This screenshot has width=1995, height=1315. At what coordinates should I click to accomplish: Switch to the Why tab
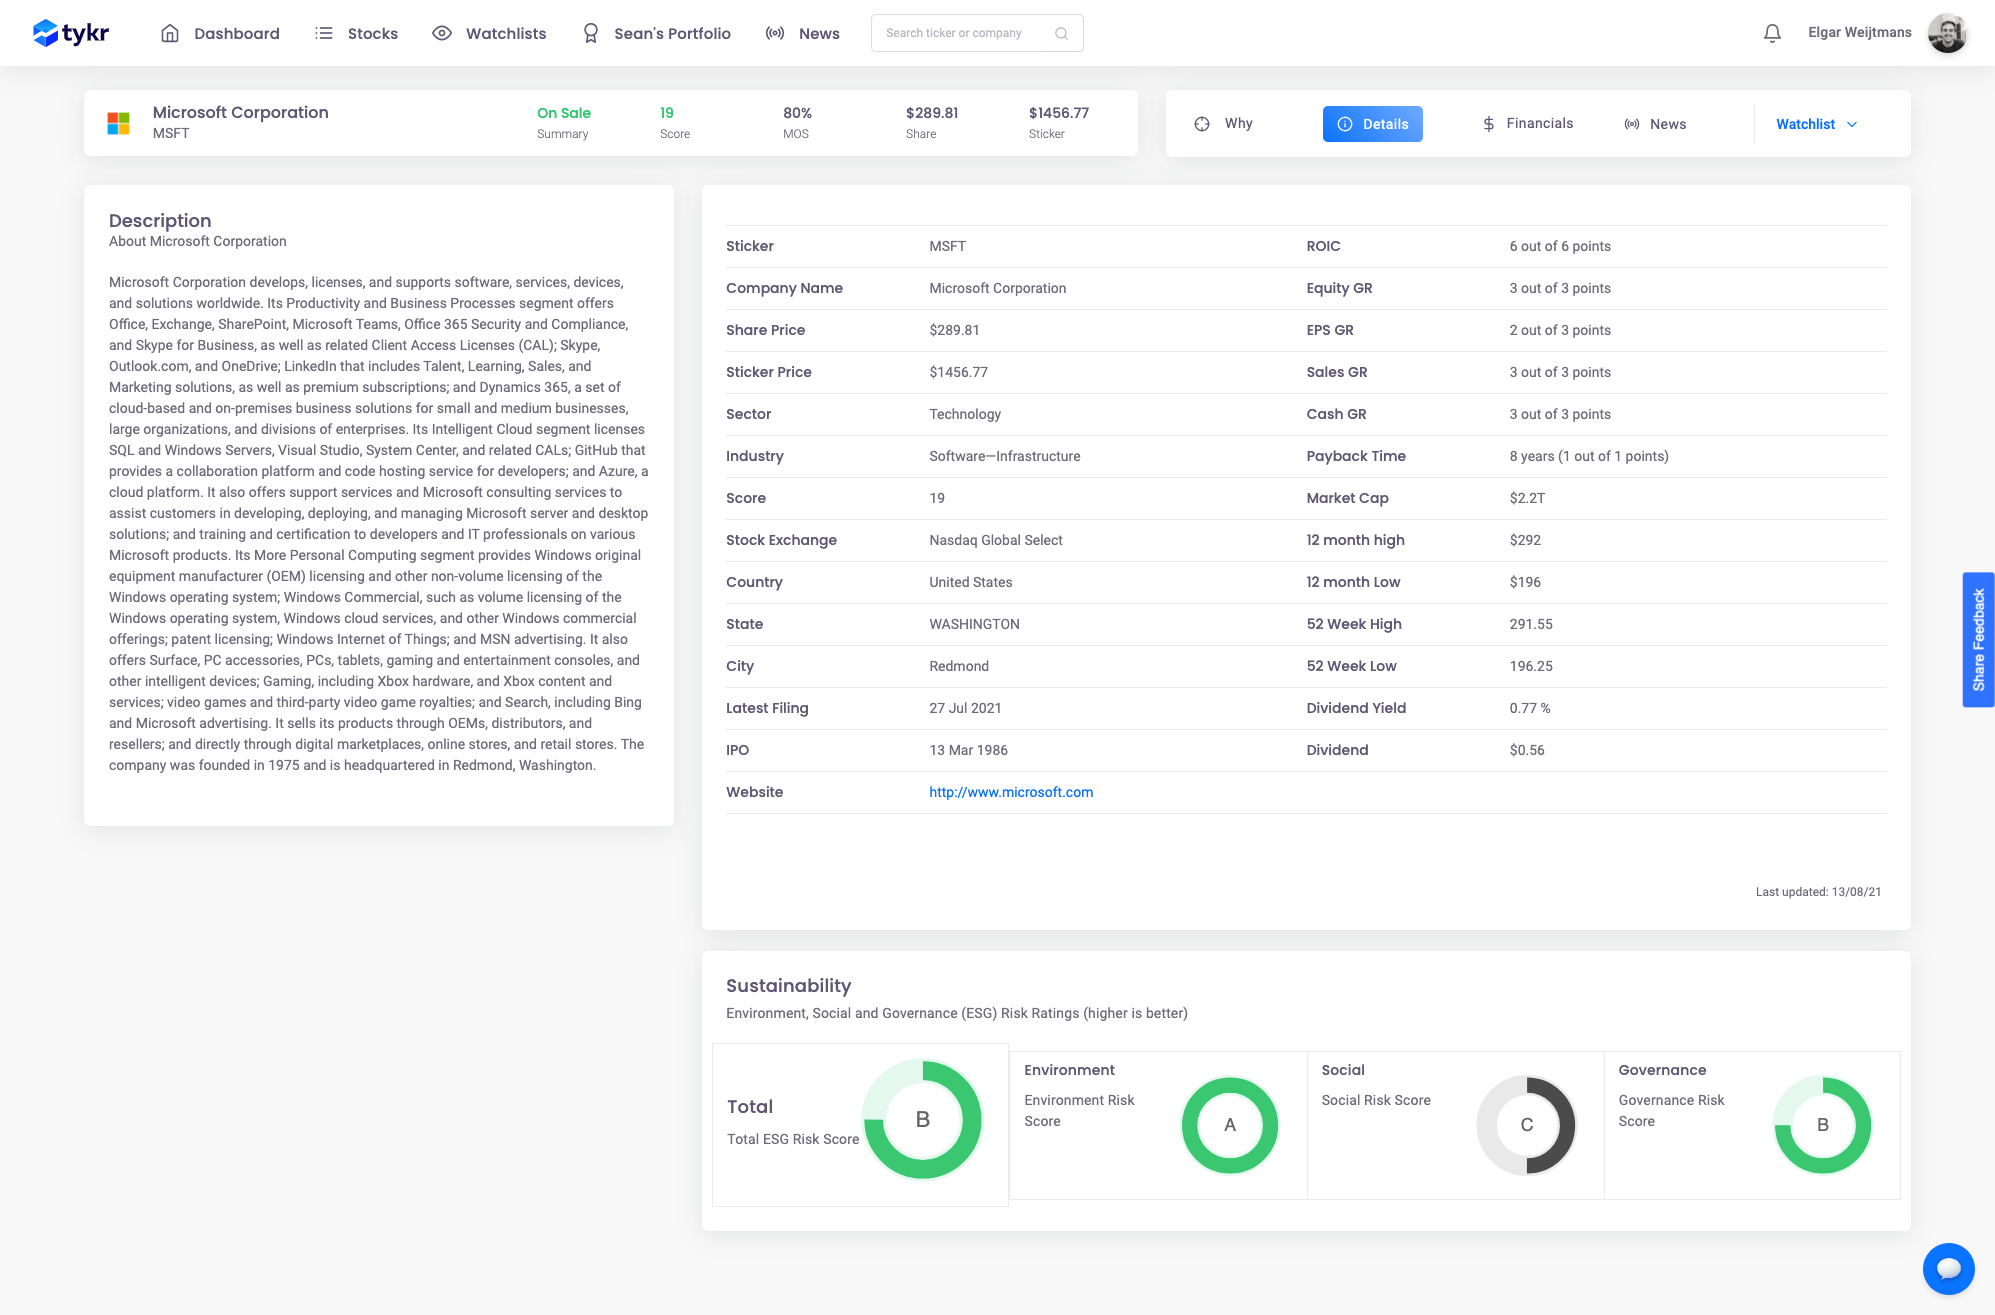[x=1223, y=124]
